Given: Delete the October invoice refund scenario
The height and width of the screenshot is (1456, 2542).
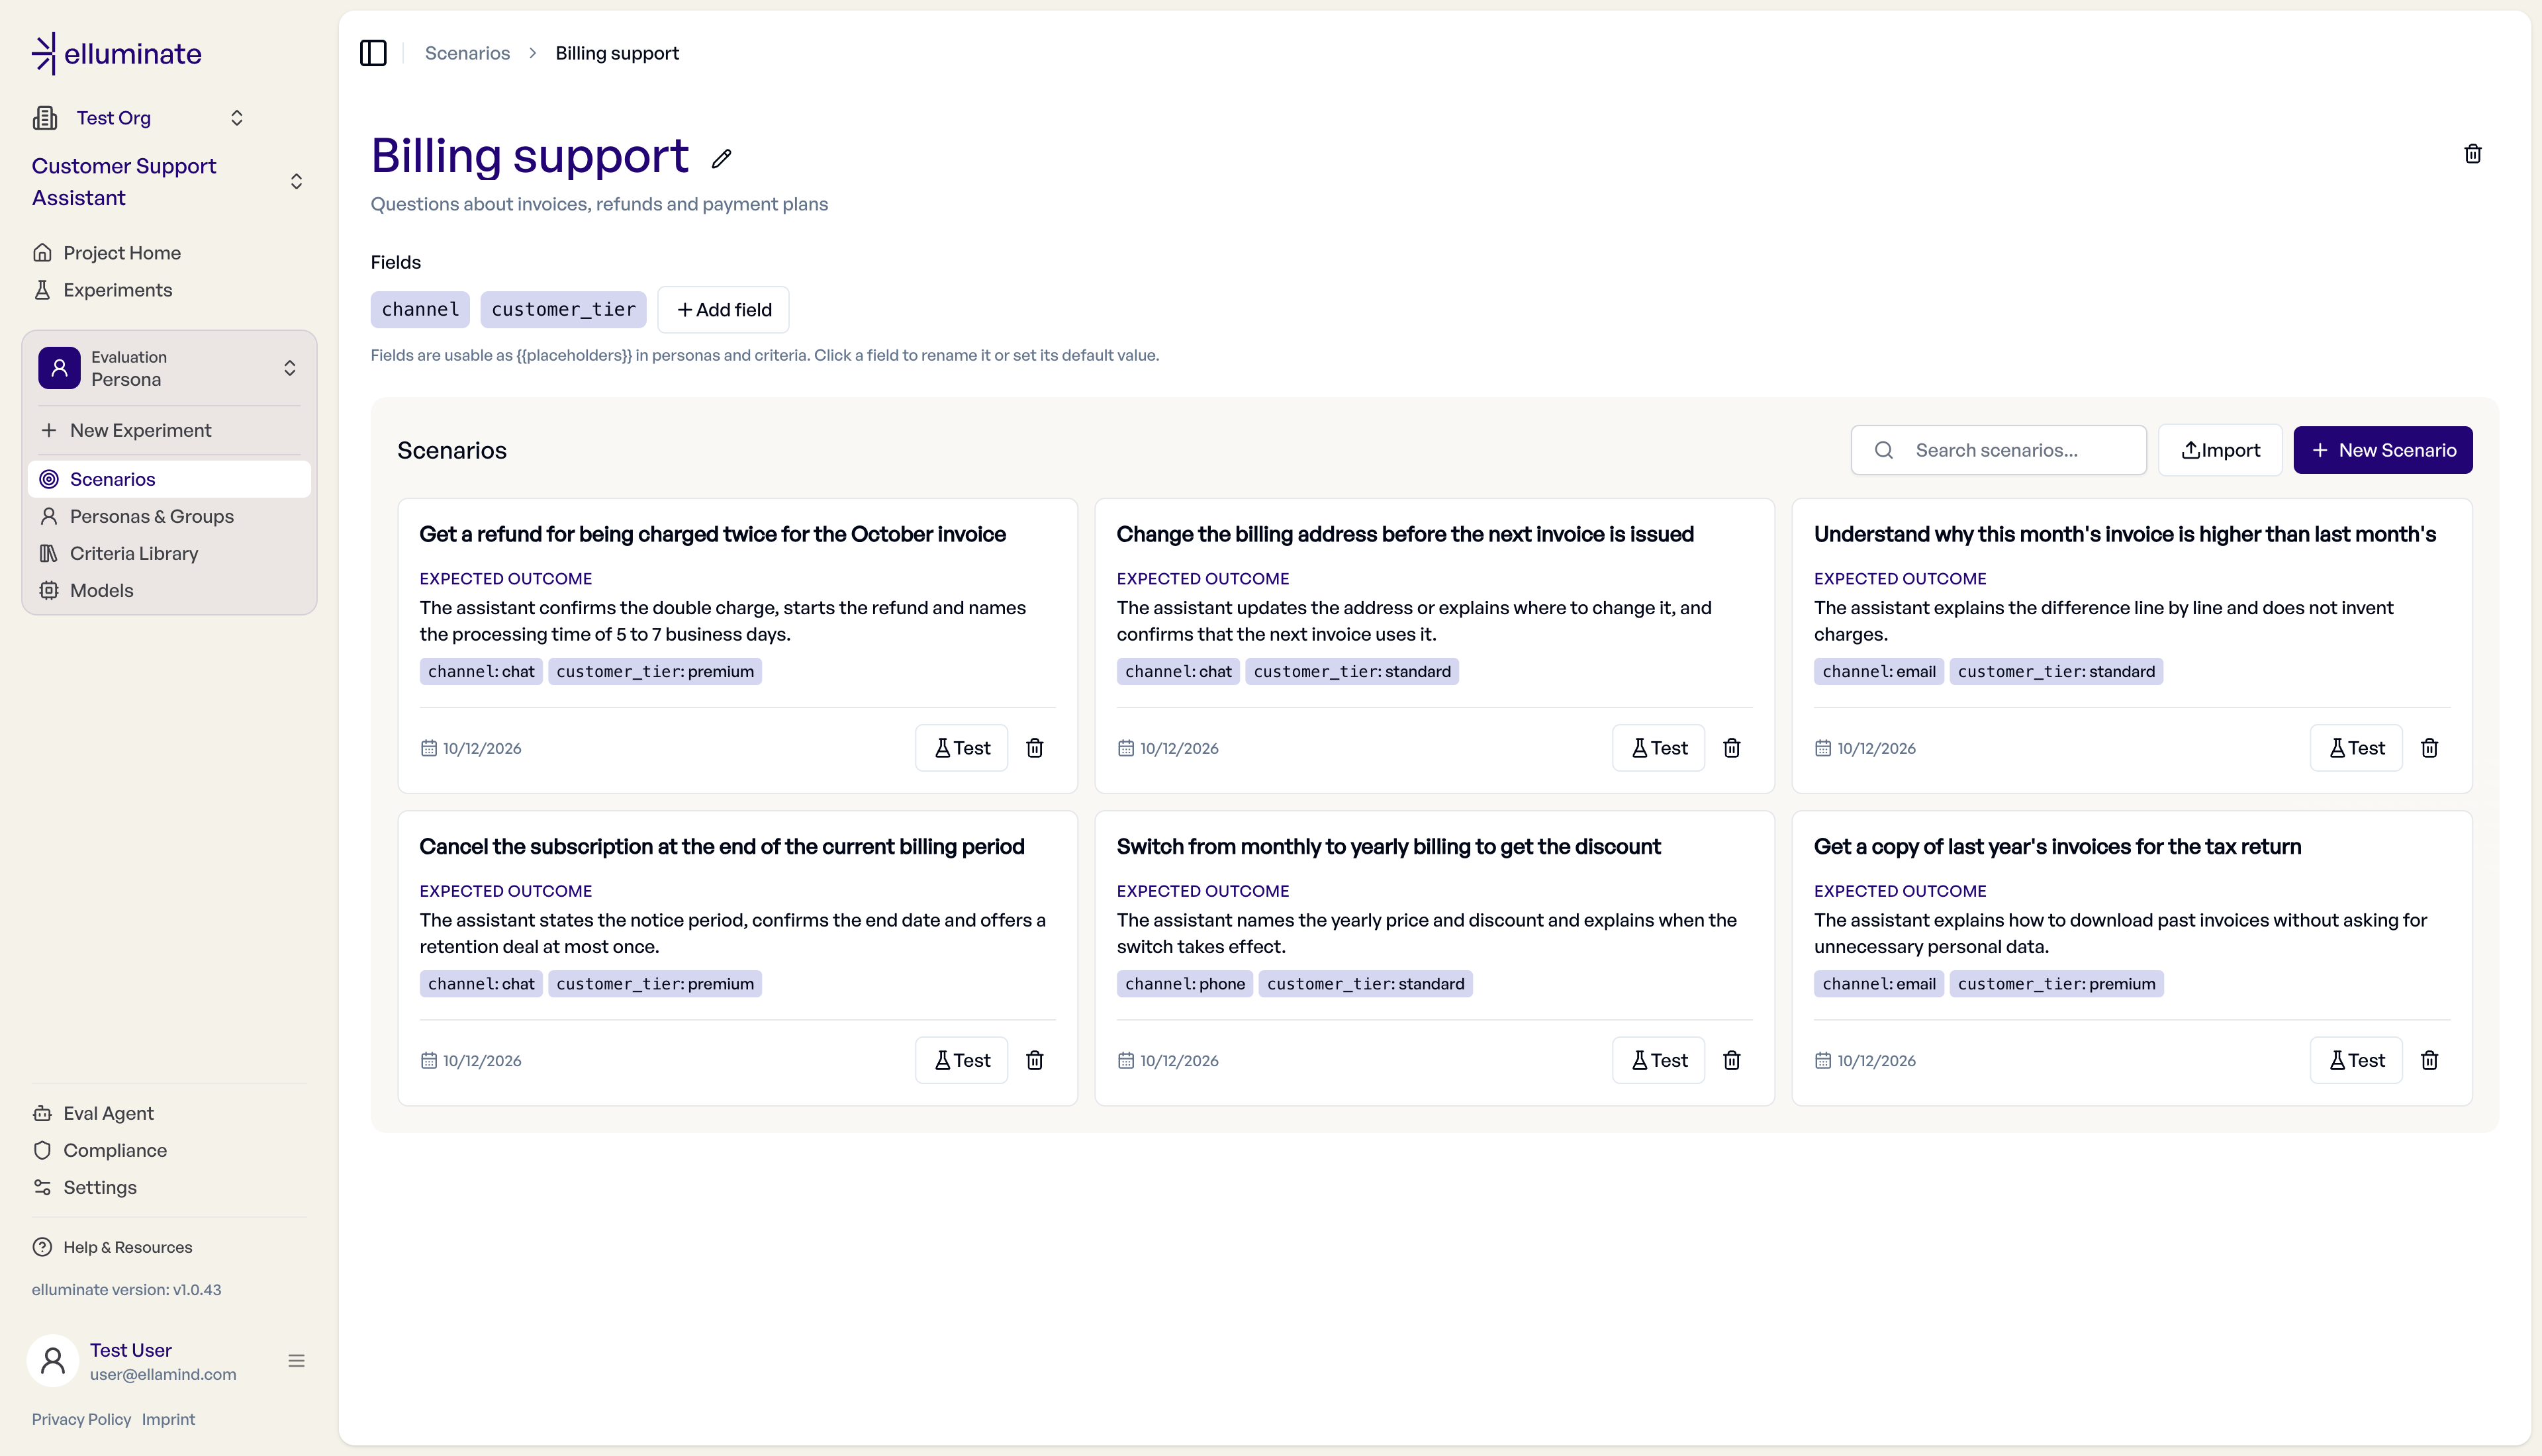Looking at the screenshot, I should click(x=1034, y=748).
